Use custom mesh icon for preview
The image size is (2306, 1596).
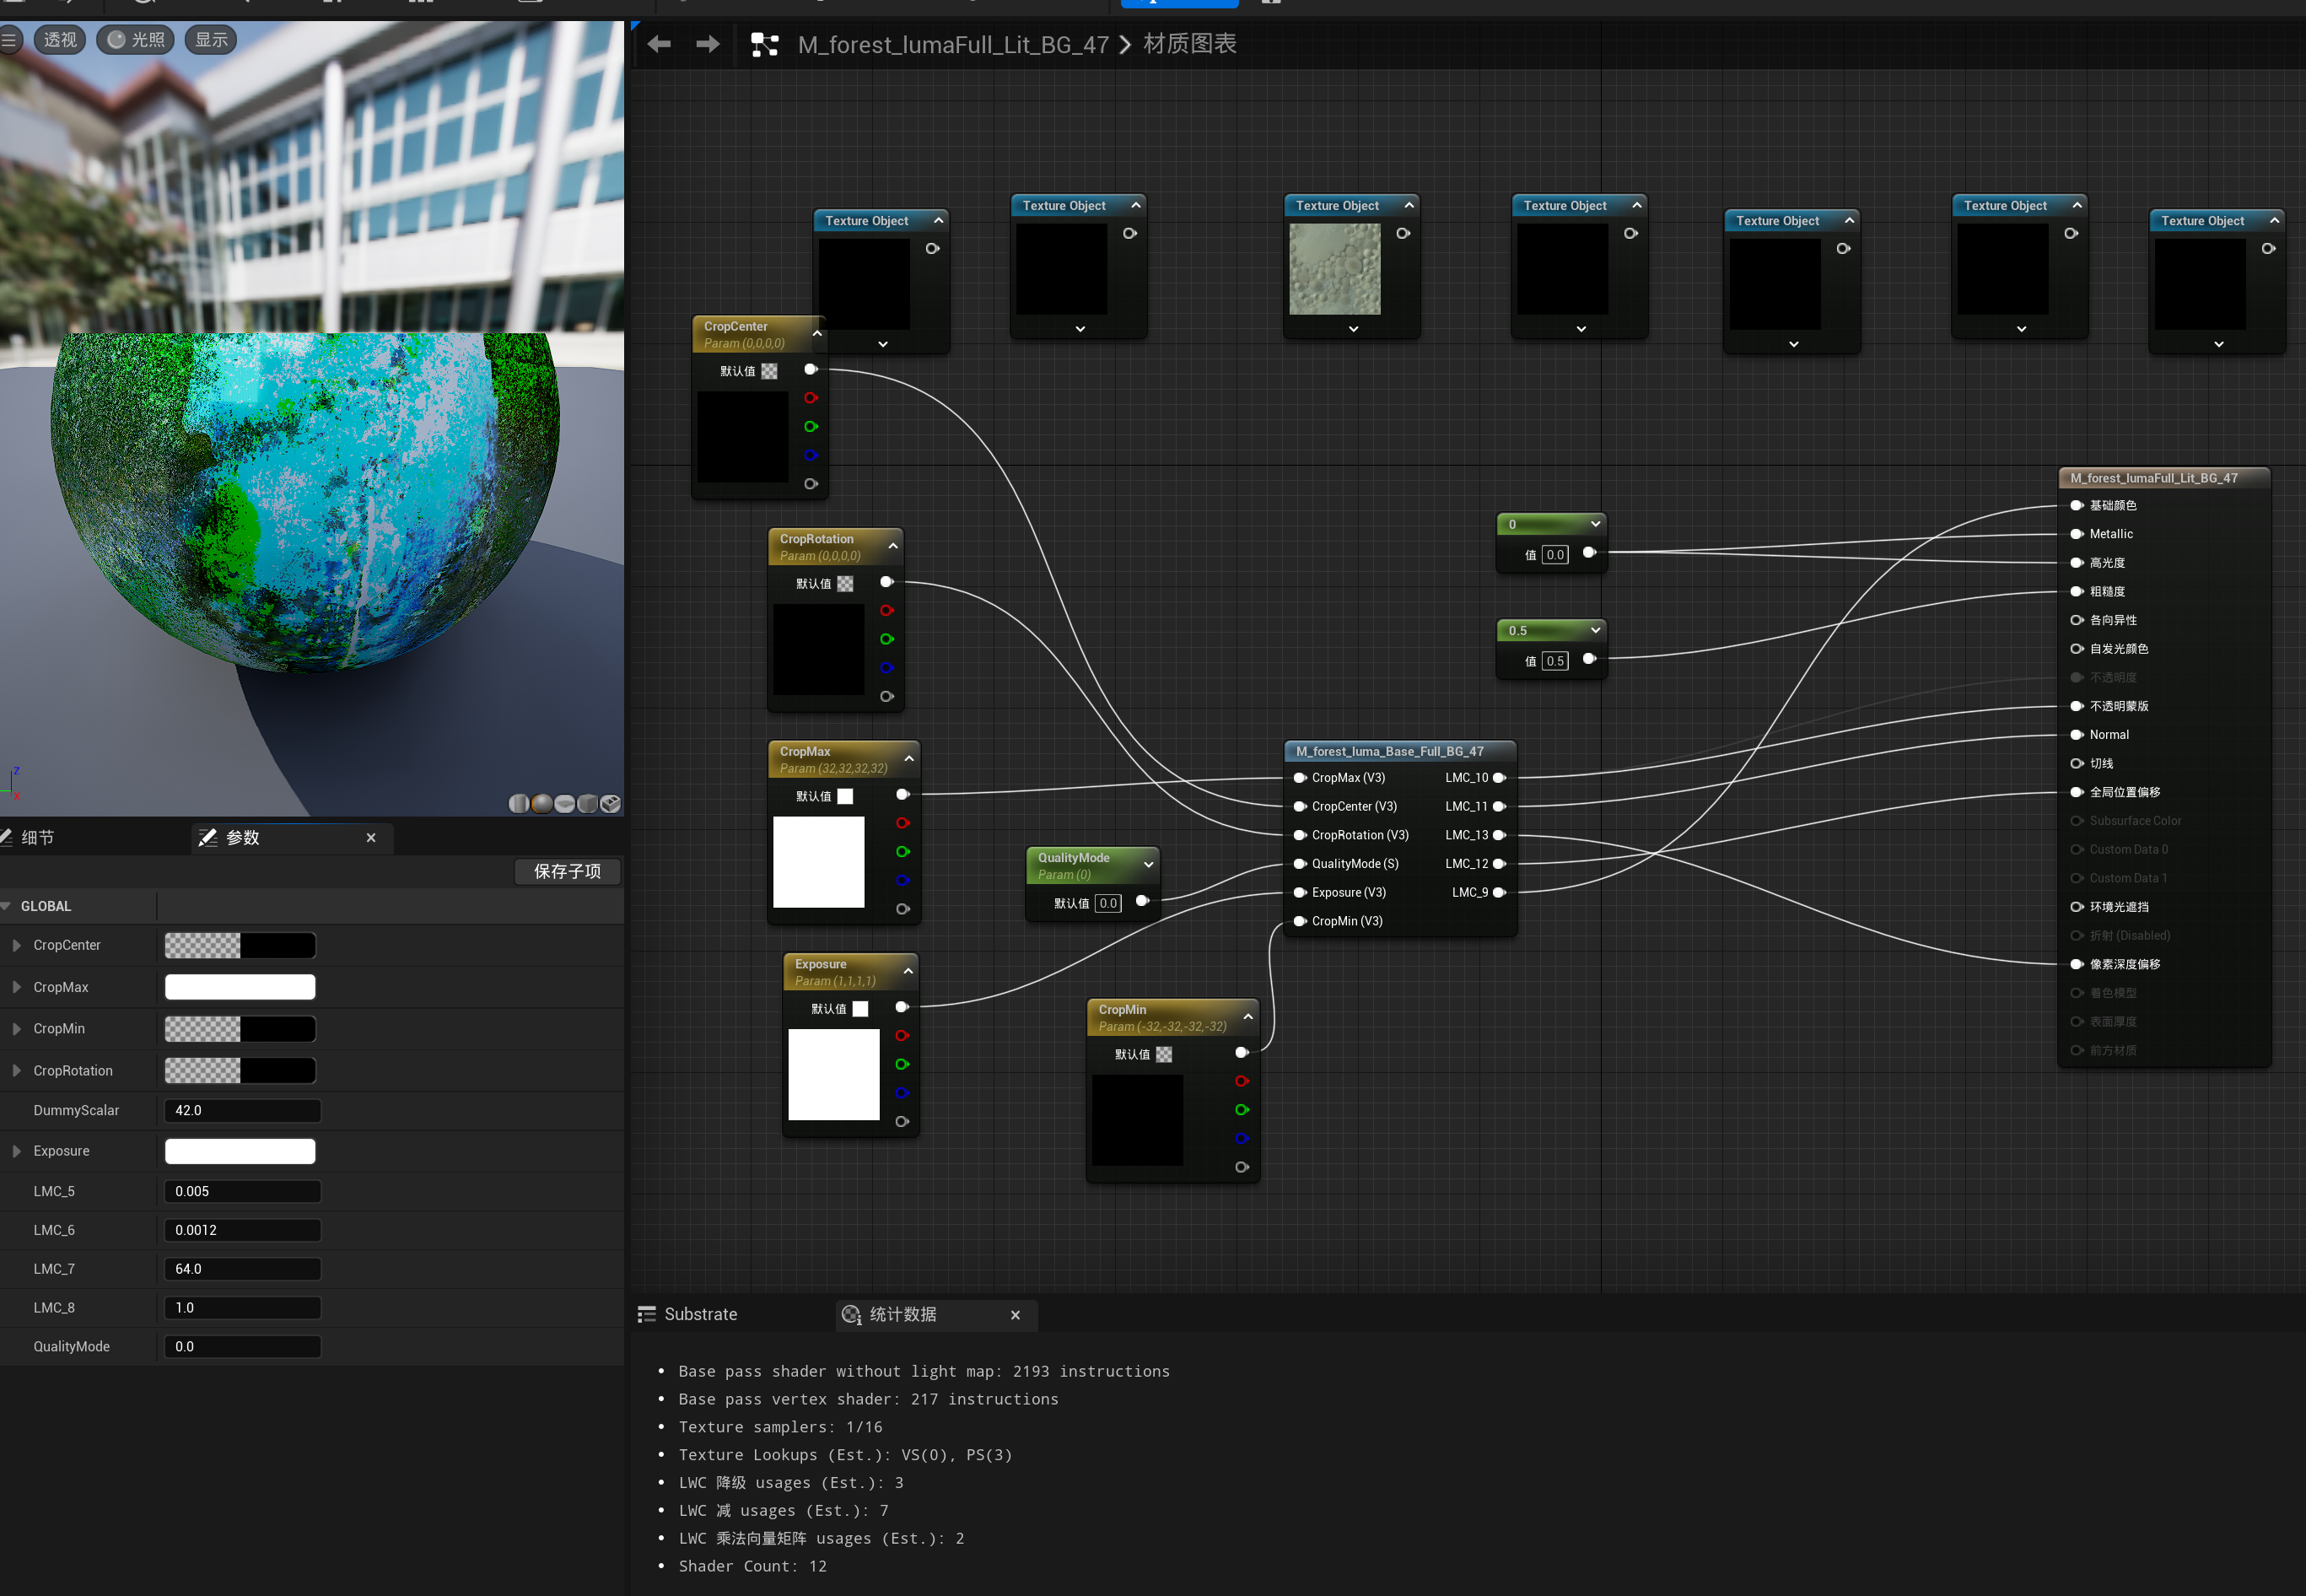[611, 803]
